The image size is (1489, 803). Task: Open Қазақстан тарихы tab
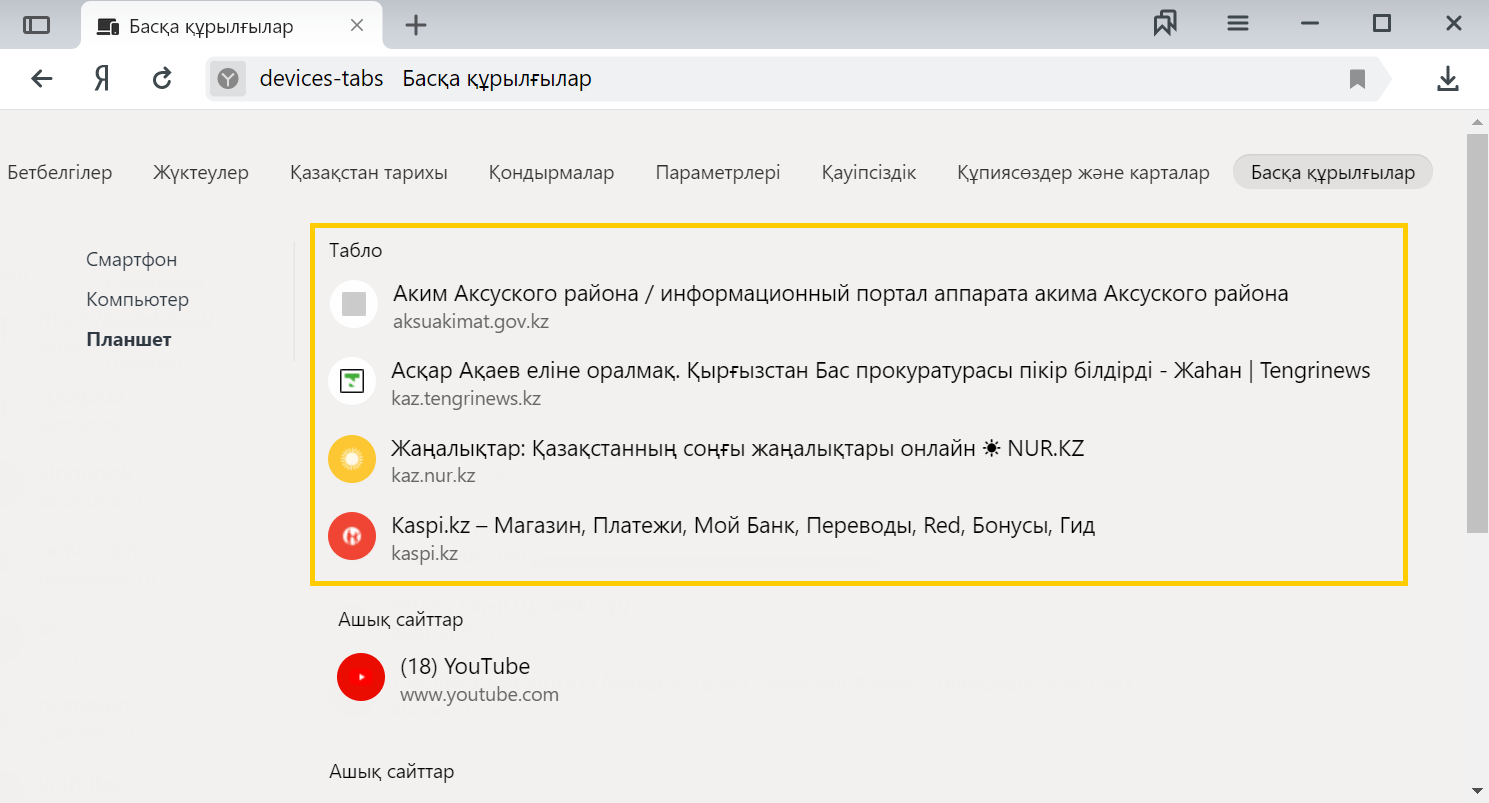369,173
